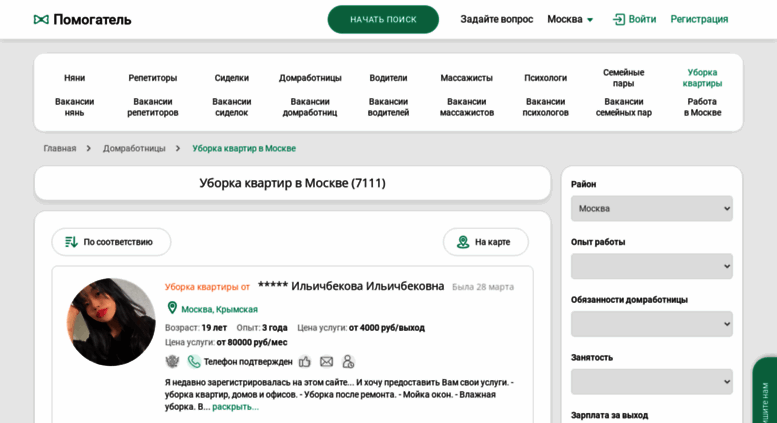
Task: Open the Водители category
Action: pos(388,78)
